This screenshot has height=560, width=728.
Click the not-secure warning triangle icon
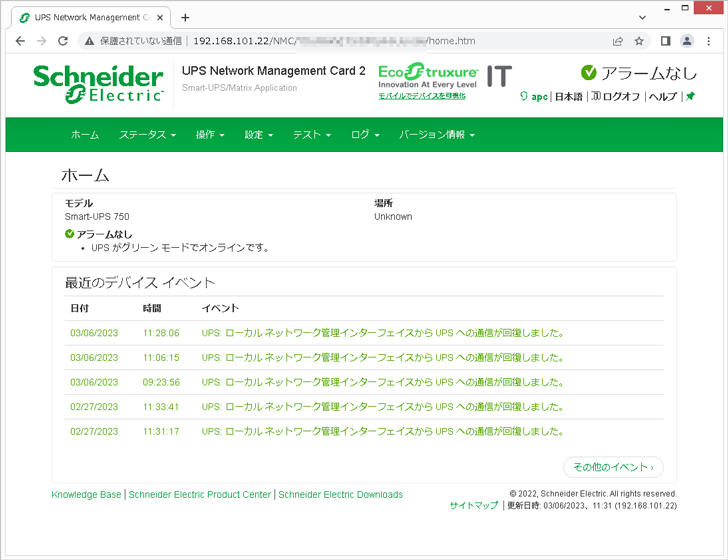90,41
